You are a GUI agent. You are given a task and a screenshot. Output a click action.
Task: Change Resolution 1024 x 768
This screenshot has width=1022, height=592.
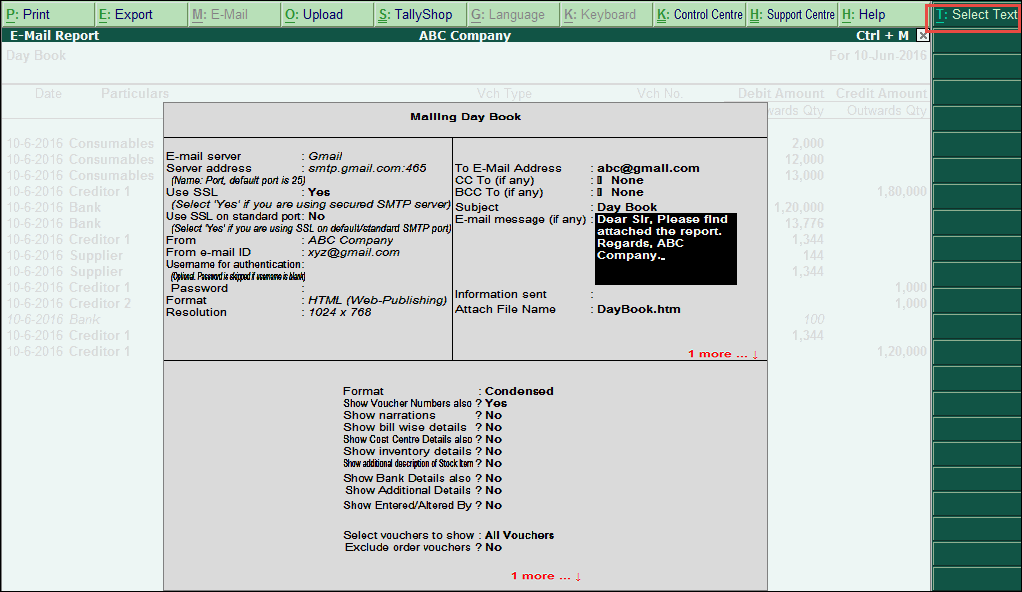pyautogui.click(x=340, y=312)
